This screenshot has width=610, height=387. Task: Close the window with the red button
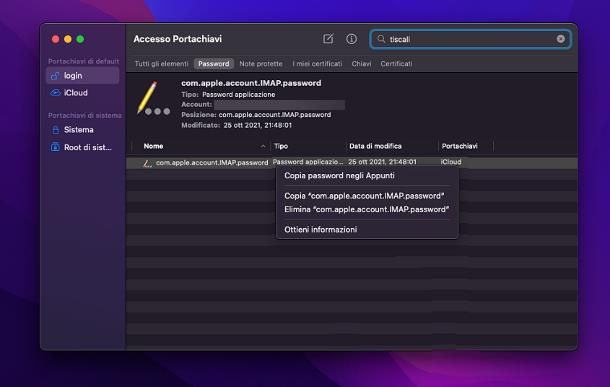[x=56, y=39]
